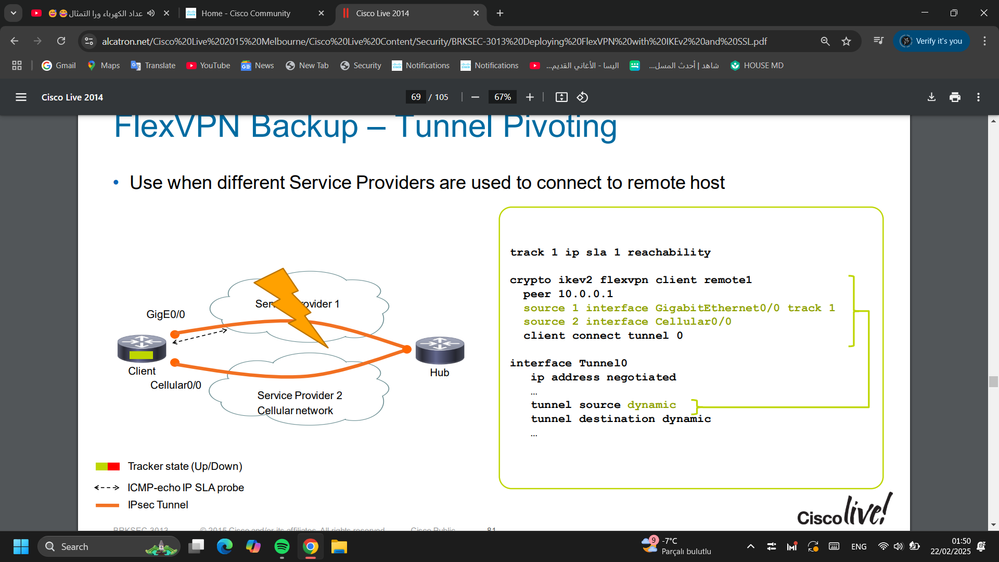The height and width of the screenshot is (562, 999).
Task: Edit the page number field showing 69
Action: [x=415, y=97]
